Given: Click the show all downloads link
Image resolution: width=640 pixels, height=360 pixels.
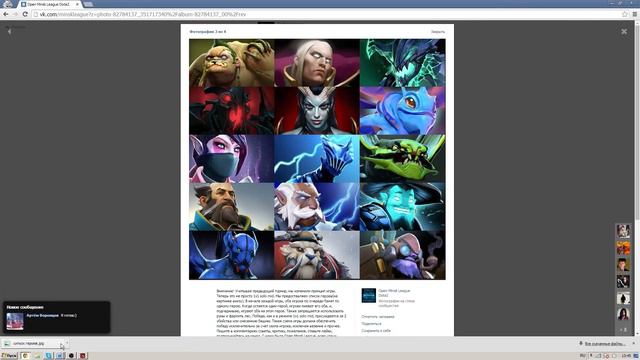Looking at the screenshot, I should [605, 344].
